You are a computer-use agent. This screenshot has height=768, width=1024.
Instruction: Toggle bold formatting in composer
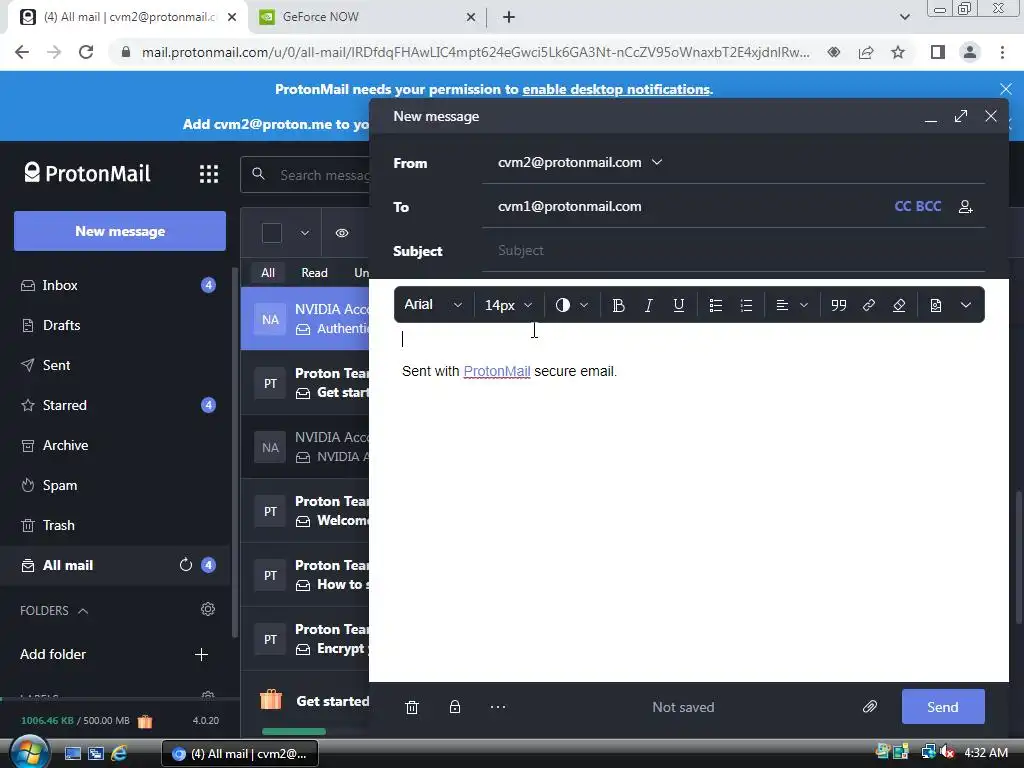(x=618, y=305)
